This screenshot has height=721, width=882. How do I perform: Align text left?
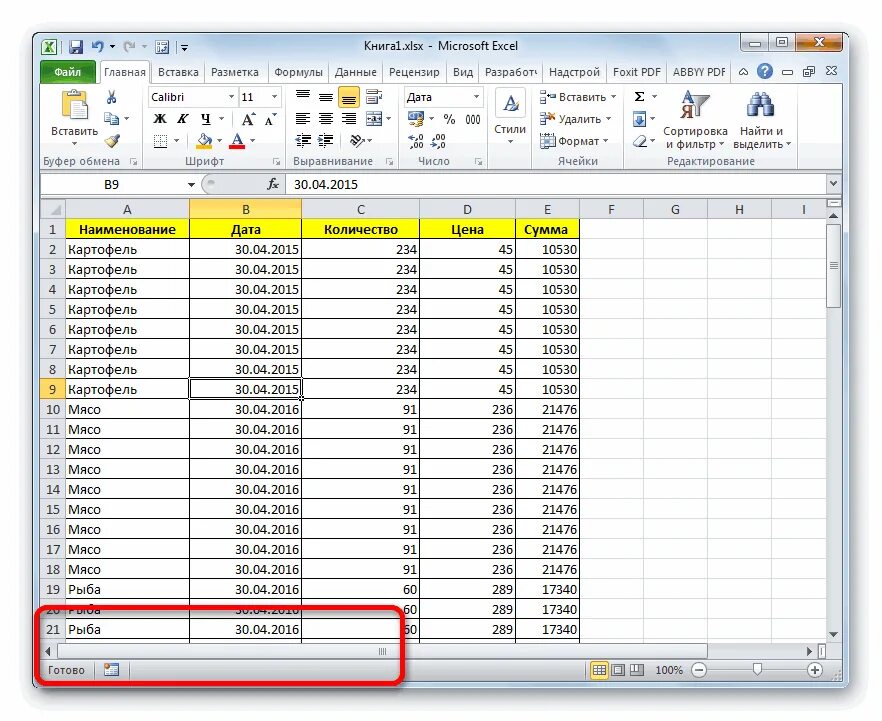point(303,119)
